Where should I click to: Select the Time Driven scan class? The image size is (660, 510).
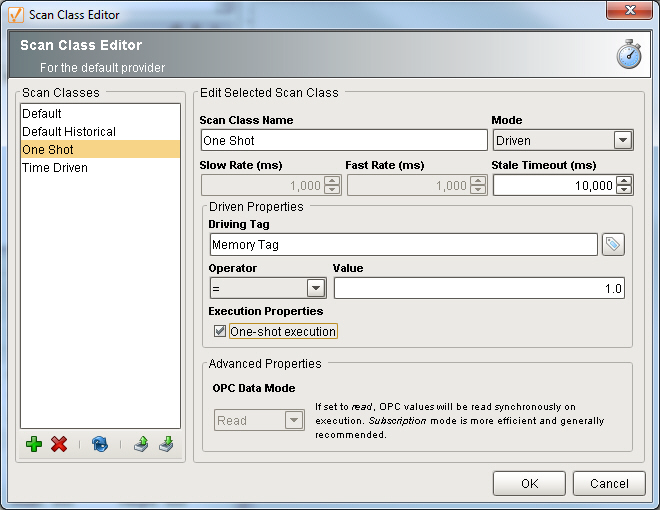point(55,168)
